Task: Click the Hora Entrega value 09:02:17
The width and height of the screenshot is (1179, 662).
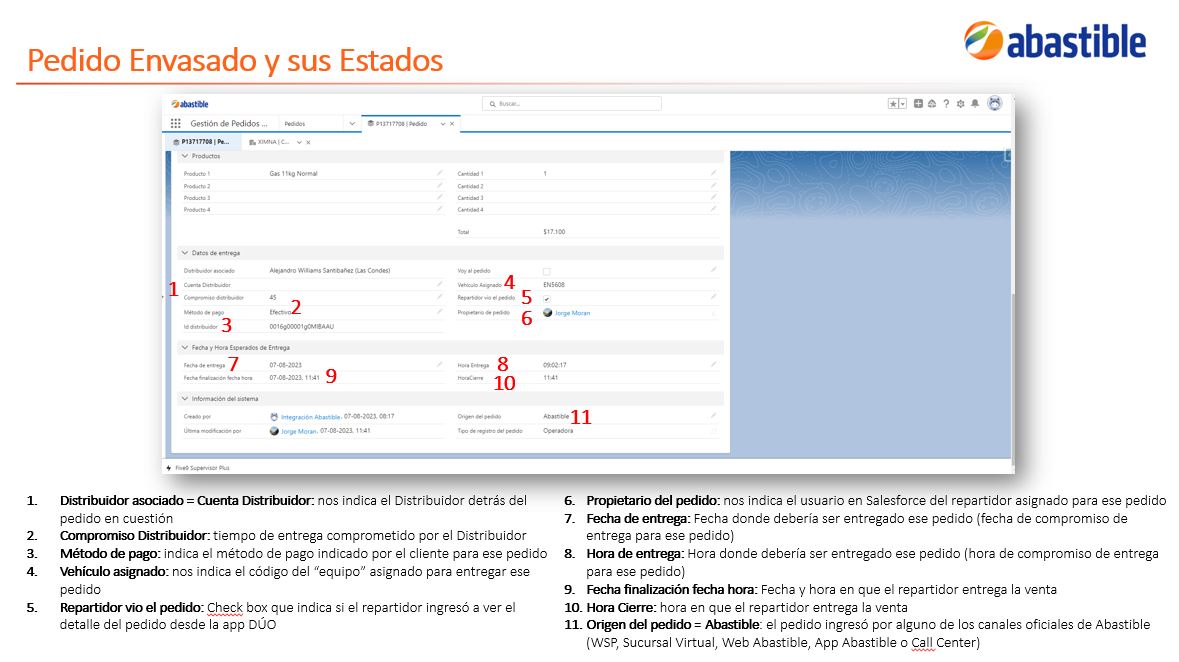Action: click(555, 365)
